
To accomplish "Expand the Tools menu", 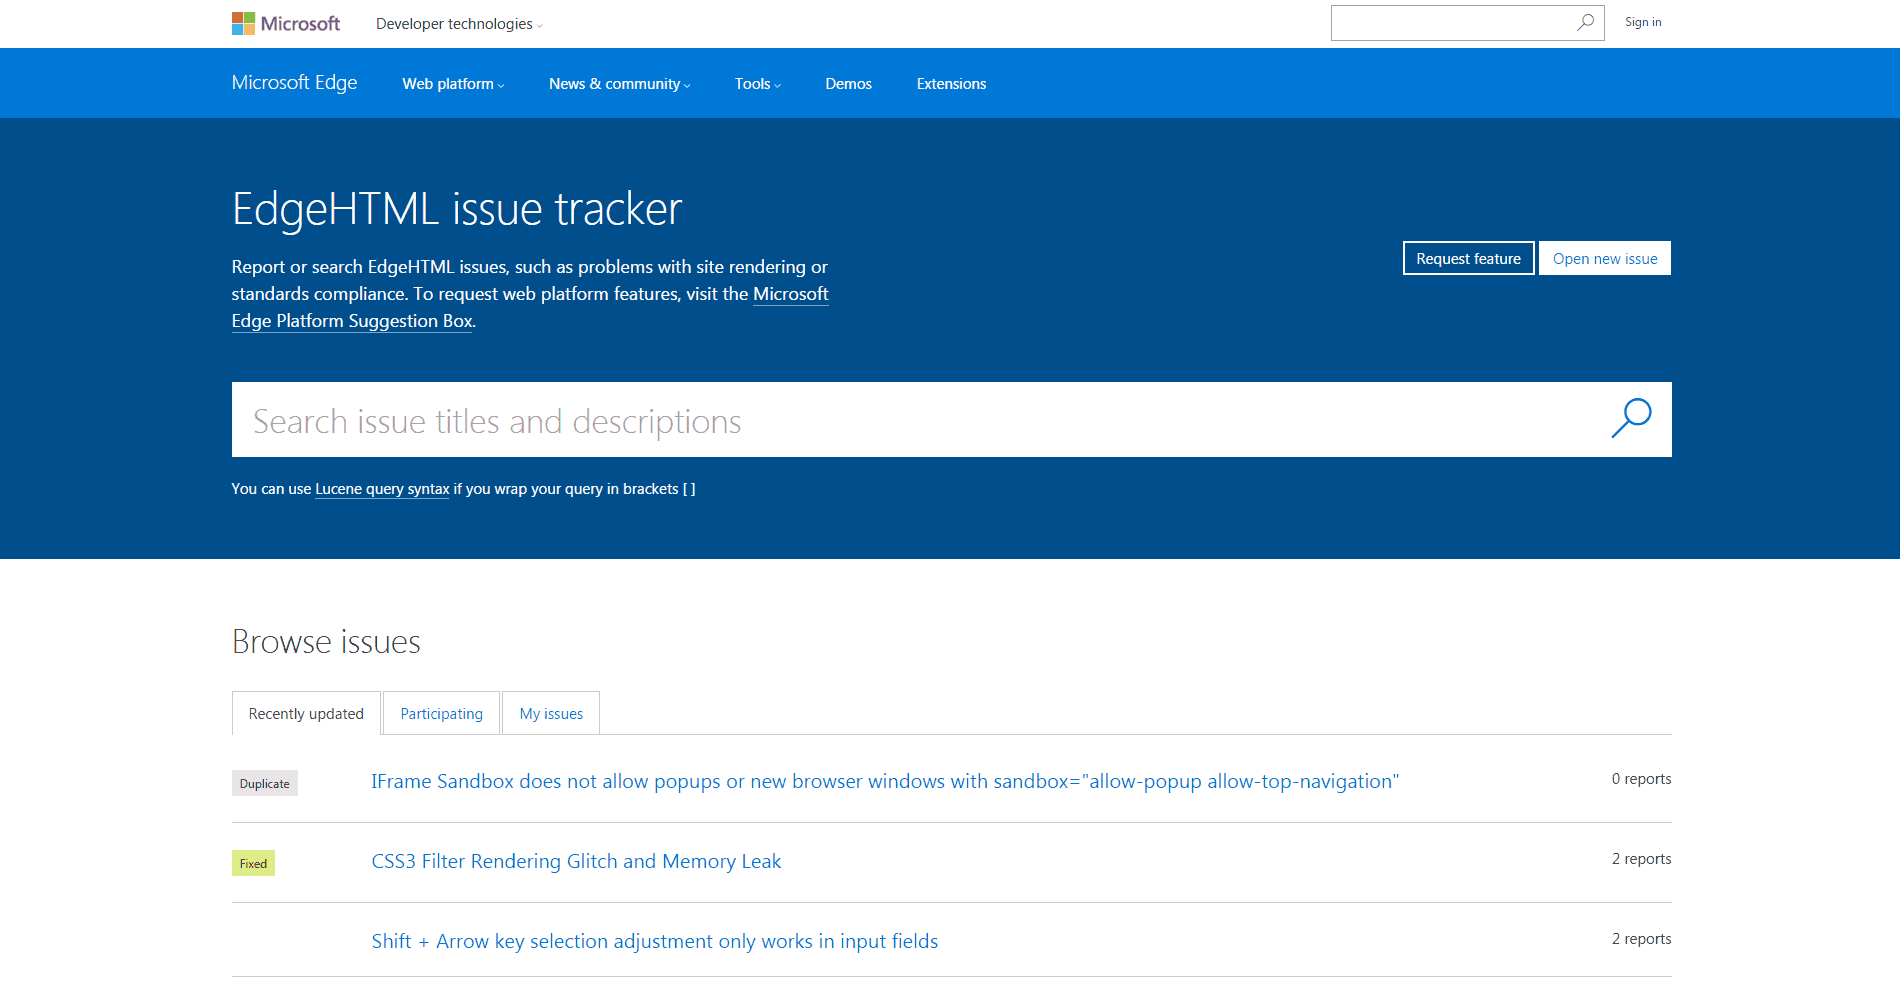I will pyautogui.click(x=757, y=84).
